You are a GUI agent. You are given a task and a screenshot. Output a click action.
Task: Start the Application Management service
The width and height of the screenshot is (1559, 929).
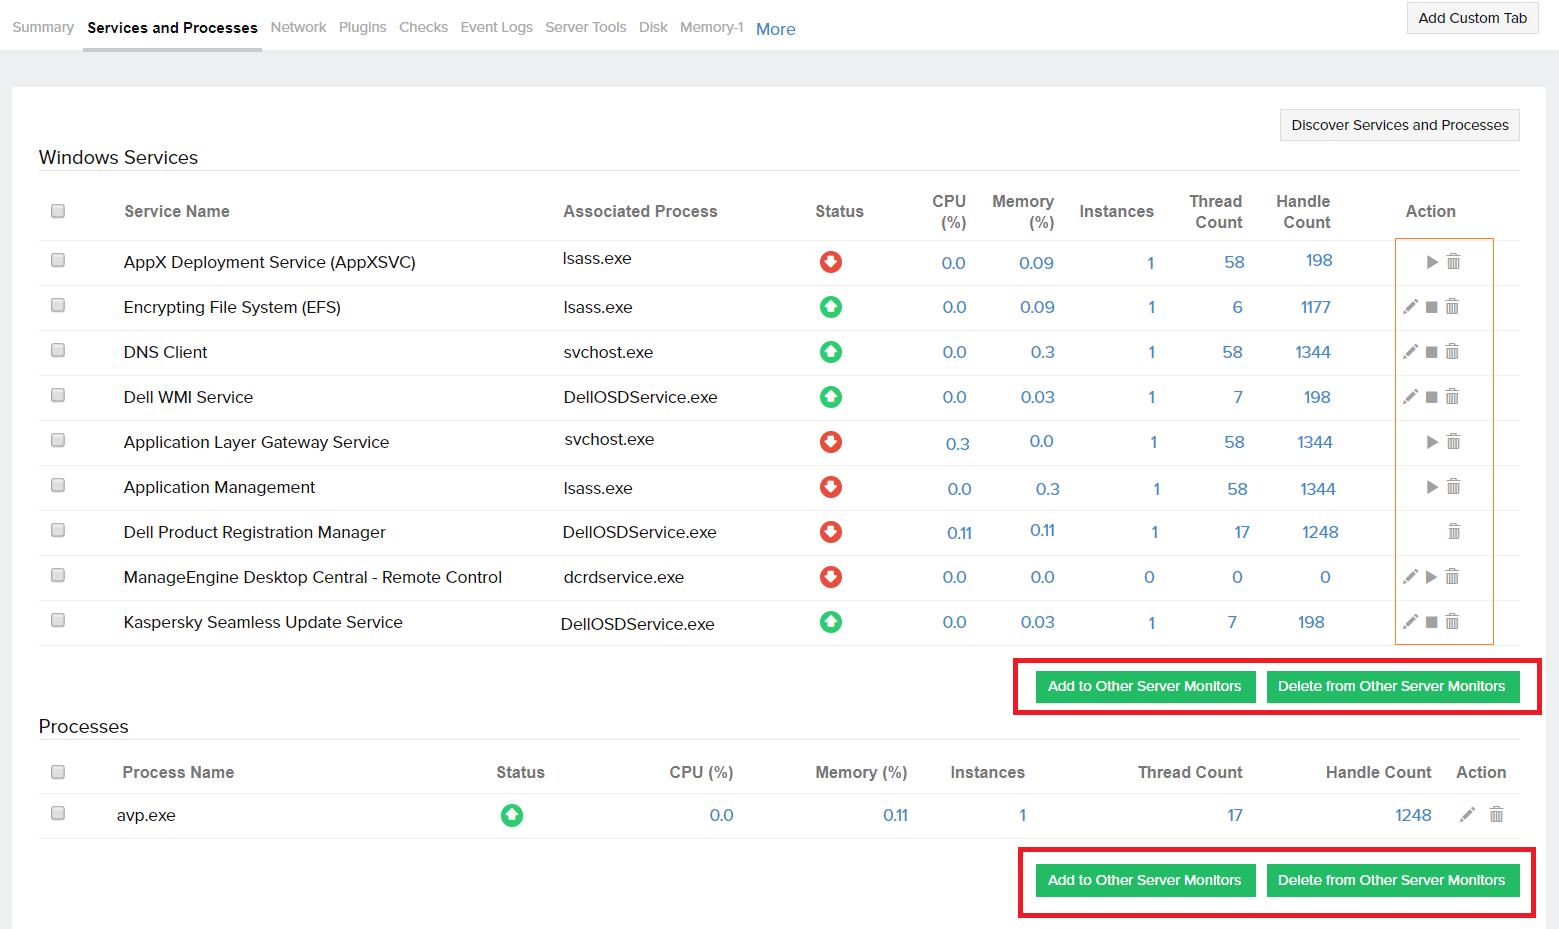click(x=1432, y=487)
